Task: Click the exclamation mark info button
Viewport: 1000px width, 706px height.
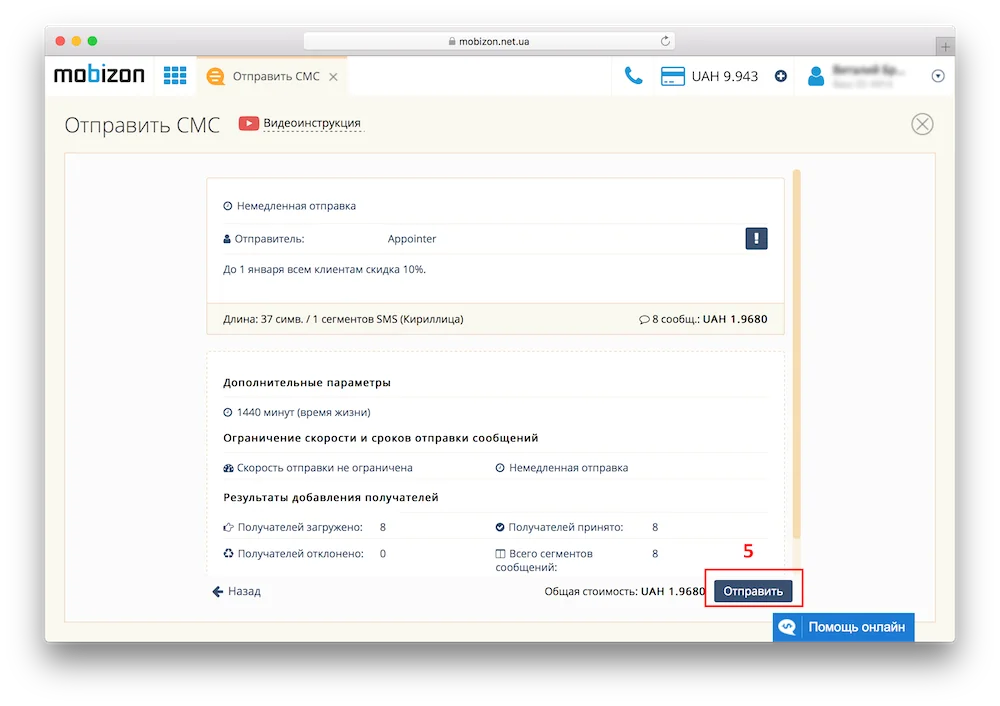Action: (x=756, y=239)
